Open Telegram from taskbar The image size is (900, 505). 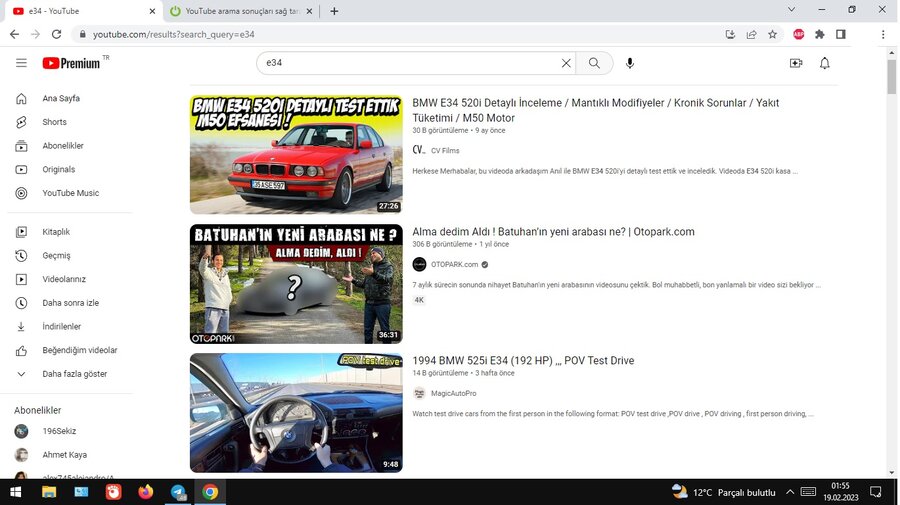(x=178, y=492)
